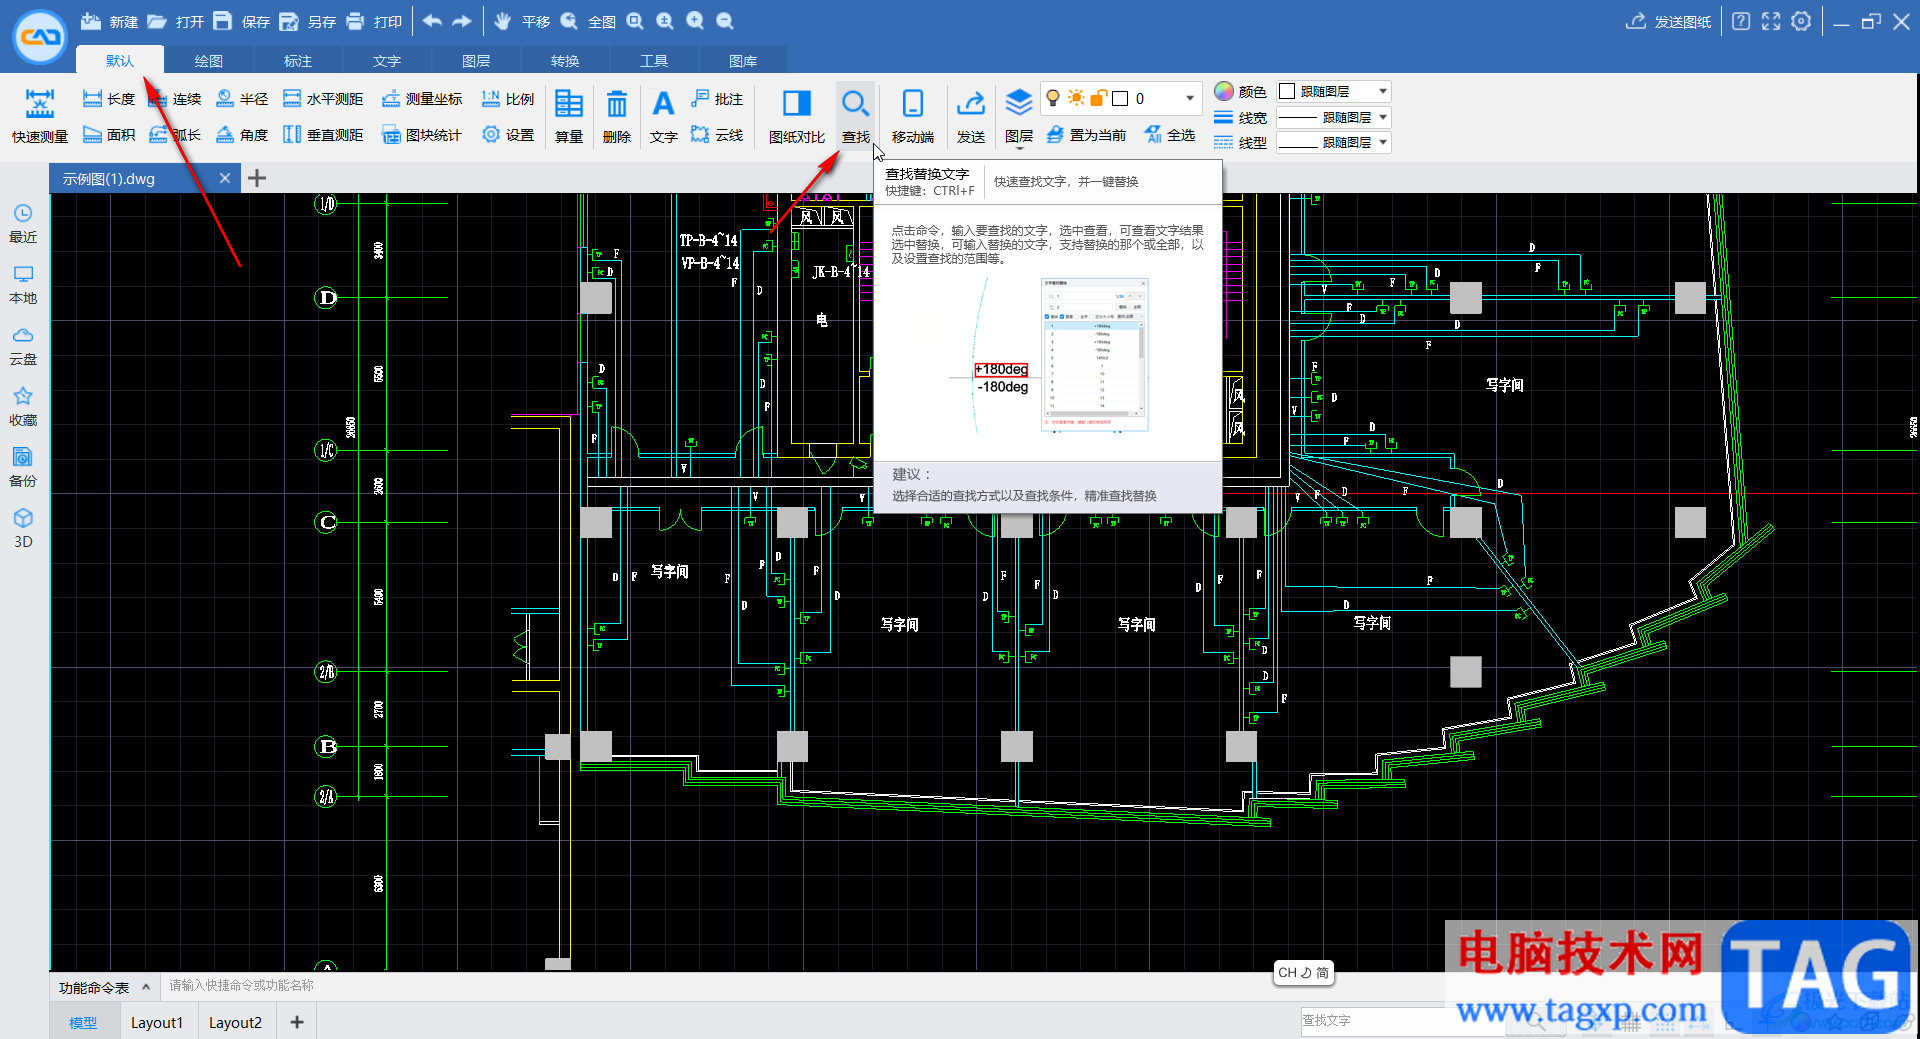
Task: Click the 另存 save-as icon
Action: coord(289,21)
